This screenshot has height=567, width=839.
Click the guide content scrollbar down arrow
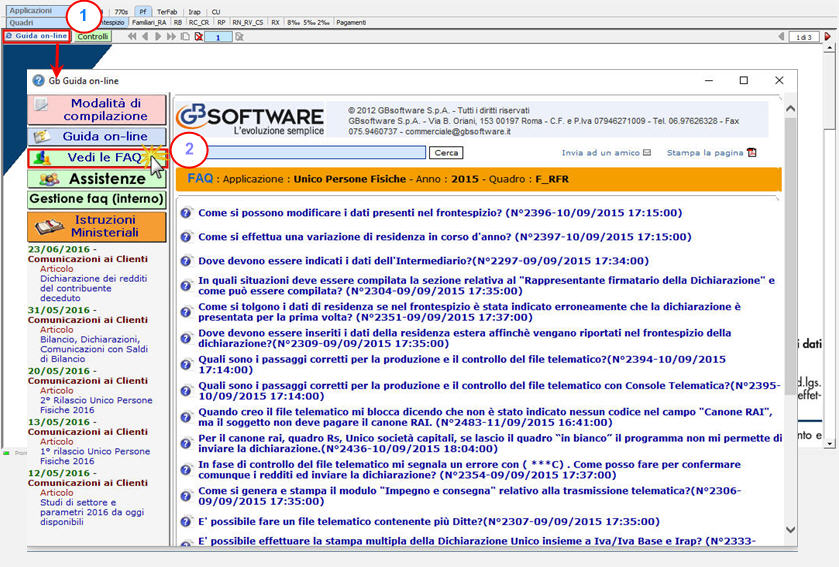[791, 530]
